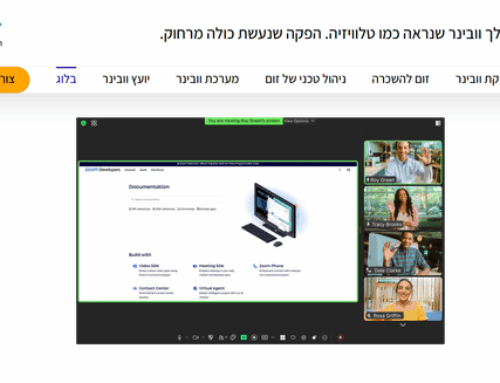Screen dimensions: 500x383
Task: Click the Documentation search field in shared screen
Action: pos(176,199)
